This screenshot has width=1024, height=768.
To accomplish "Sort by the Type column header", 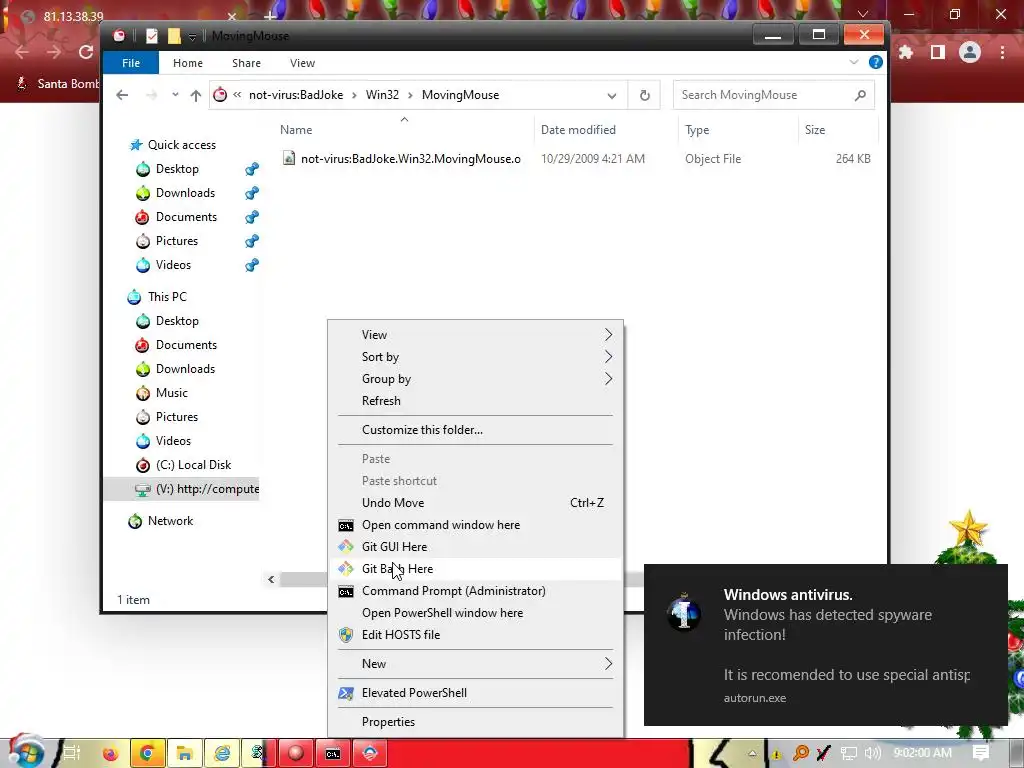I will click(697, 130).
